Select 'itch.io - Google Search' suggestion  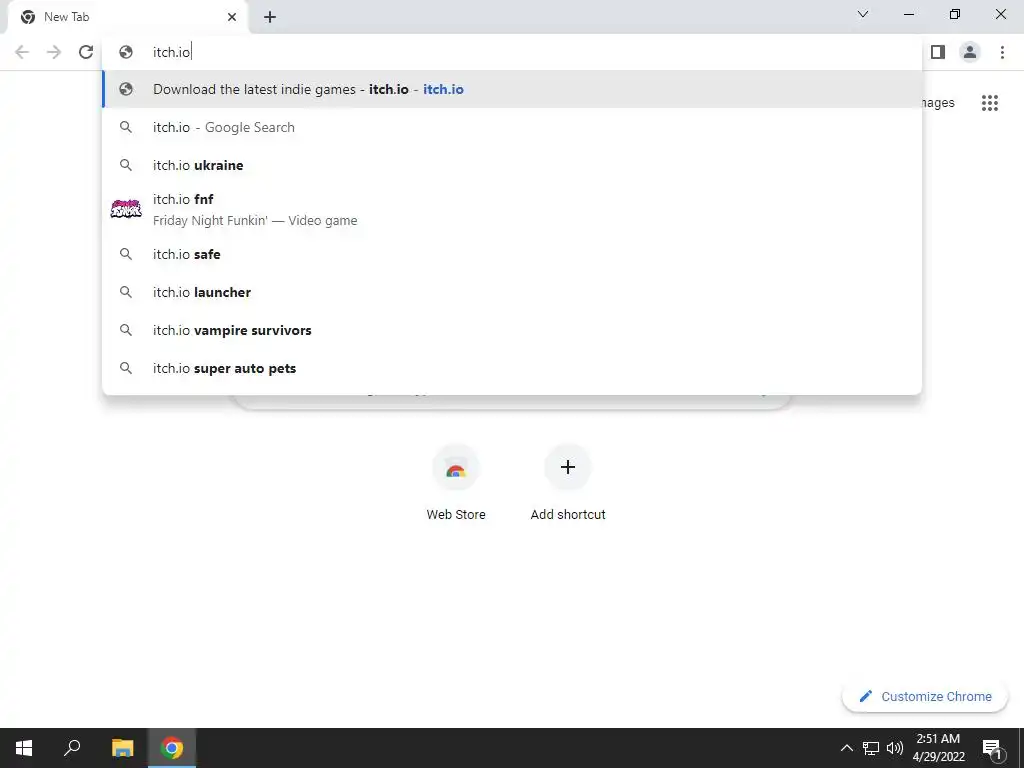(513, 127)
